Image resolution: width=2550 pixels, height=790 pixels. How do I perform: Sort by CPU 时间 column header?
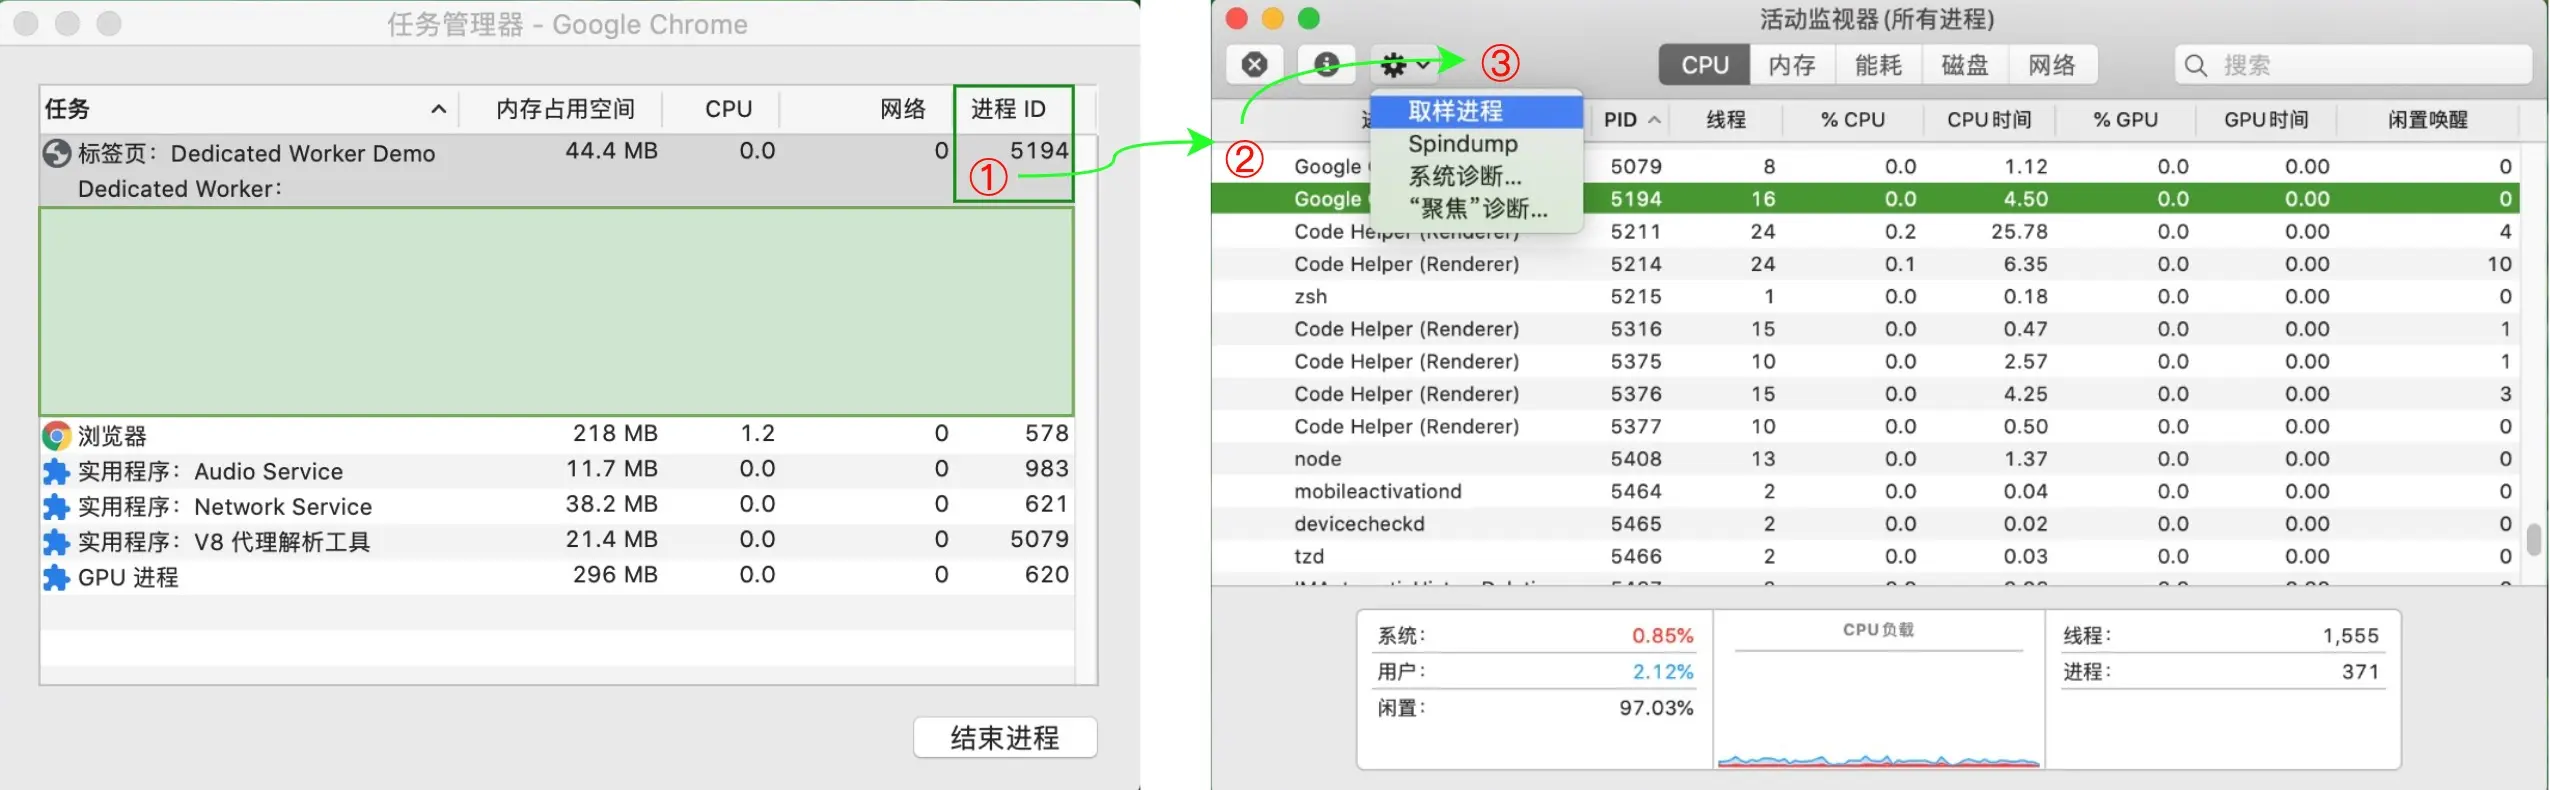point(1989,120)
